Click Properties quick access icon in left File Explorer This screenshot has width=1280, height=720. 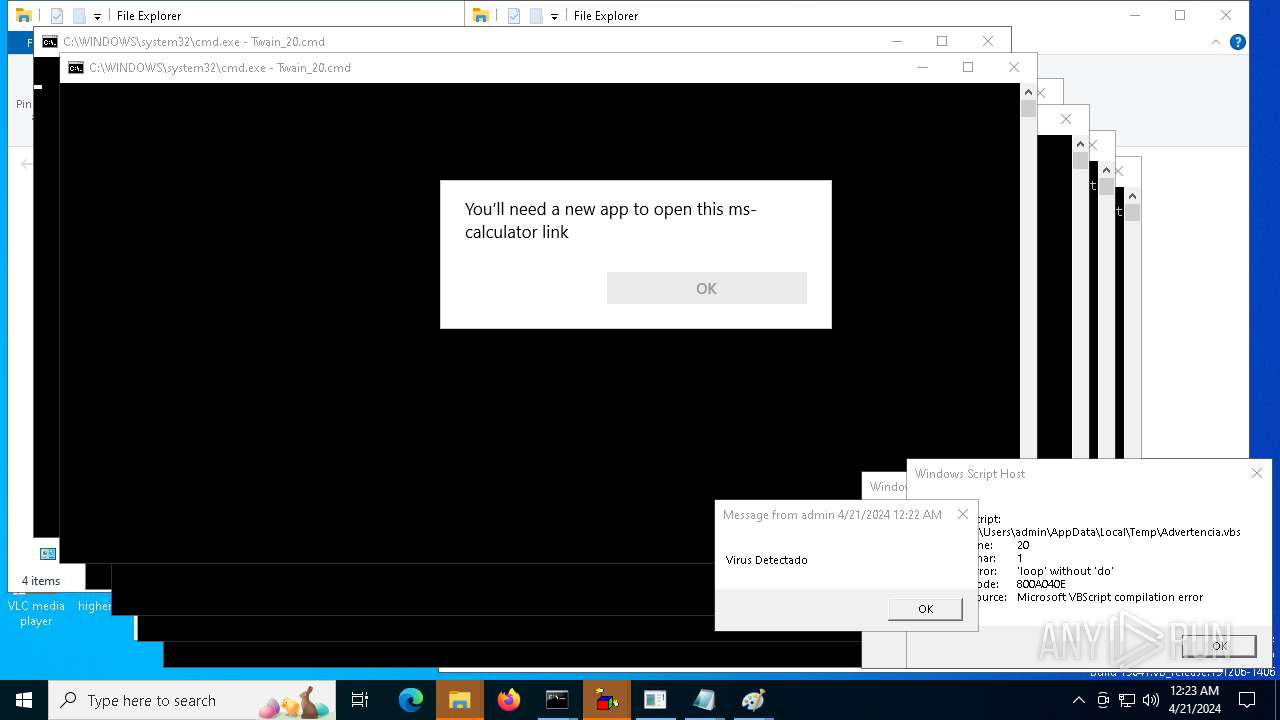tap(57, 16)
